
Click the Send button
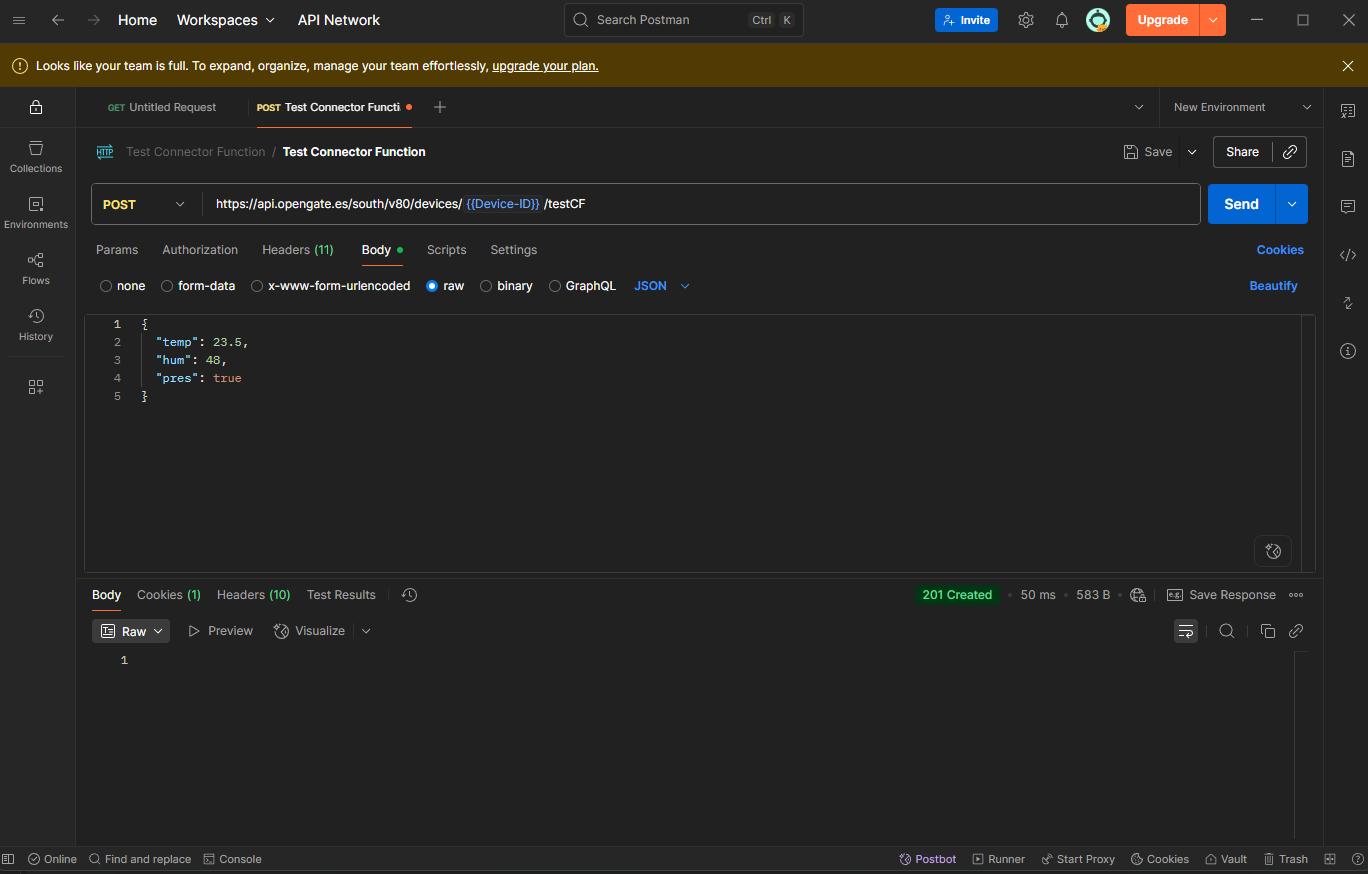tap(1241, 204)
